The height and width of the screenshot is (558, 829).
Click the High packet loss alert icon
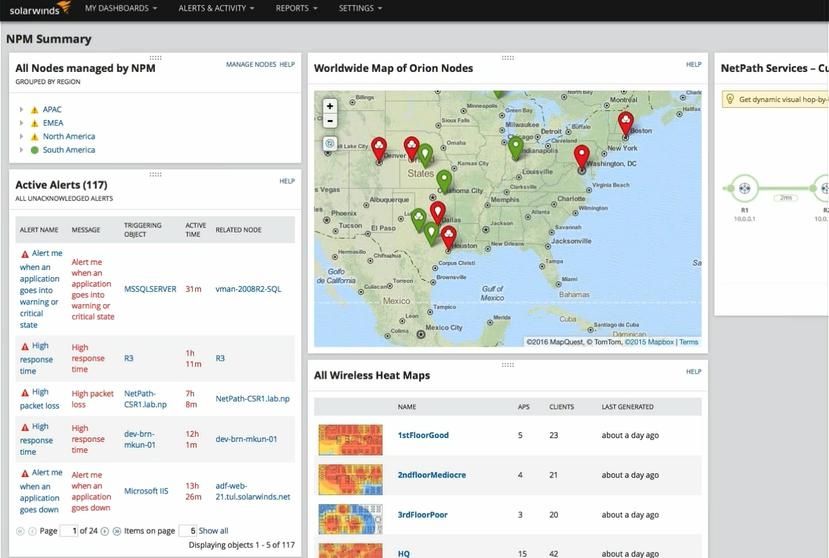pos(25,392)
